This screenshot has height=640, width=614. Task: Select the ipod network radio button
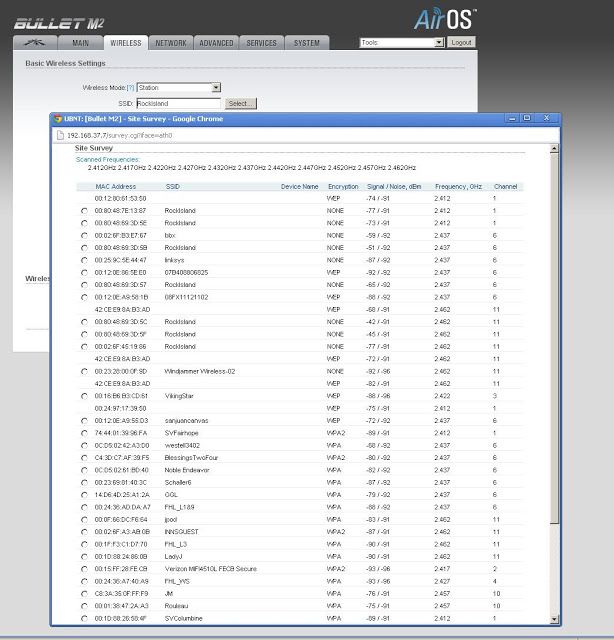pos(84,520)
